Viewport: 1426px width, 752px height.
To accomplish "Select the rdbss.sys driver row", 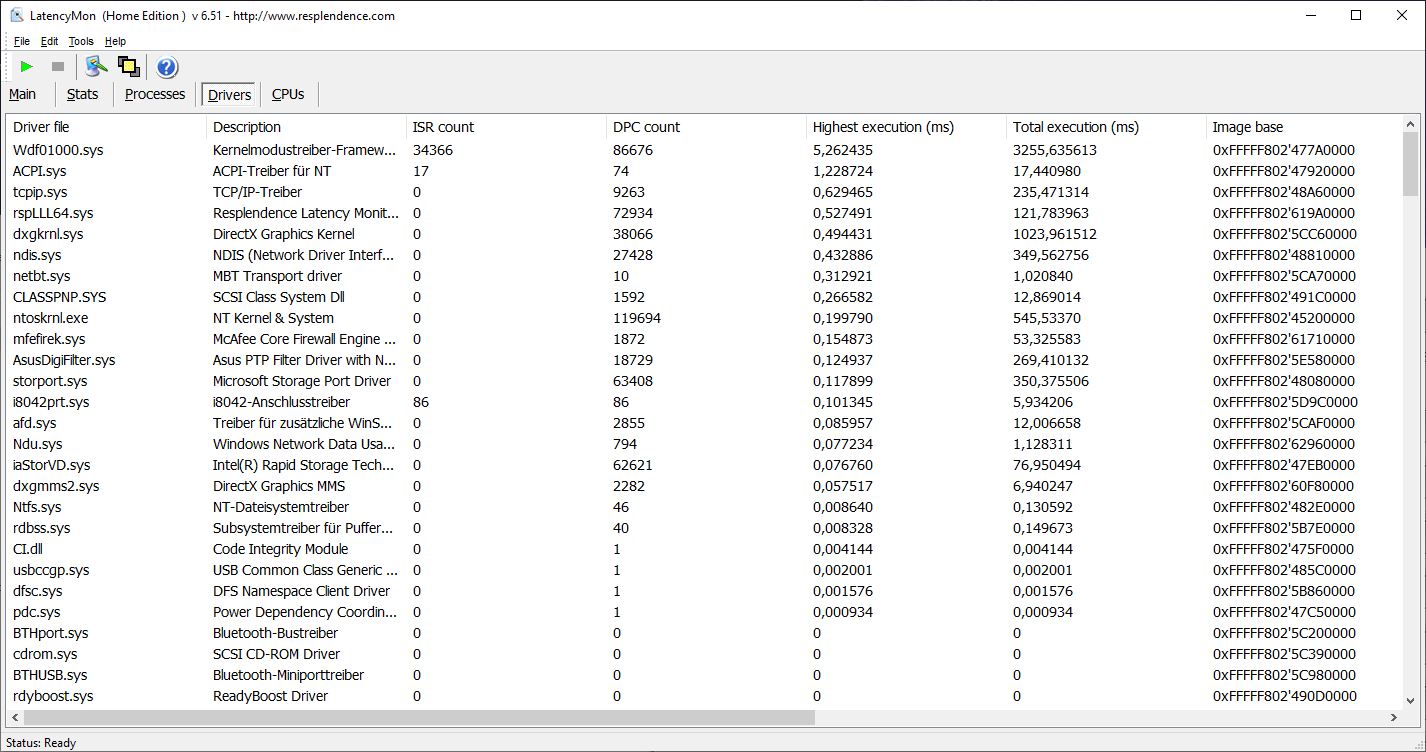I will (704, 528).
